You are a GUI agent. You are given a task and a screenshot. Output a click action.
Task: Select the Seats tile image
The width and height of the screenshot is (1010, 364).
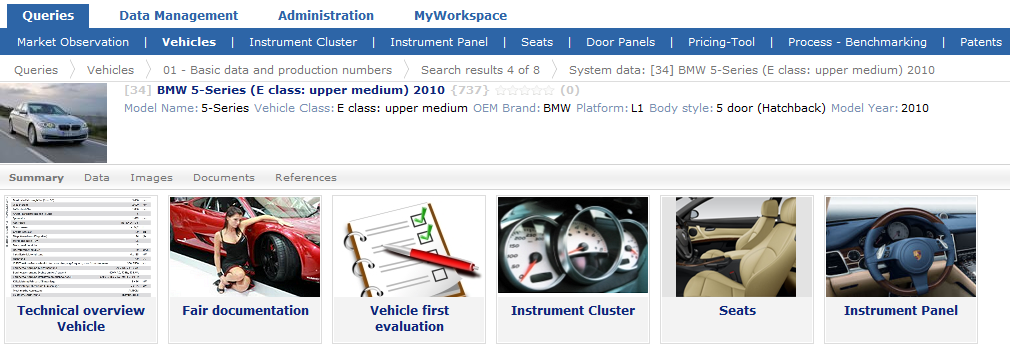tap(737, 247)
